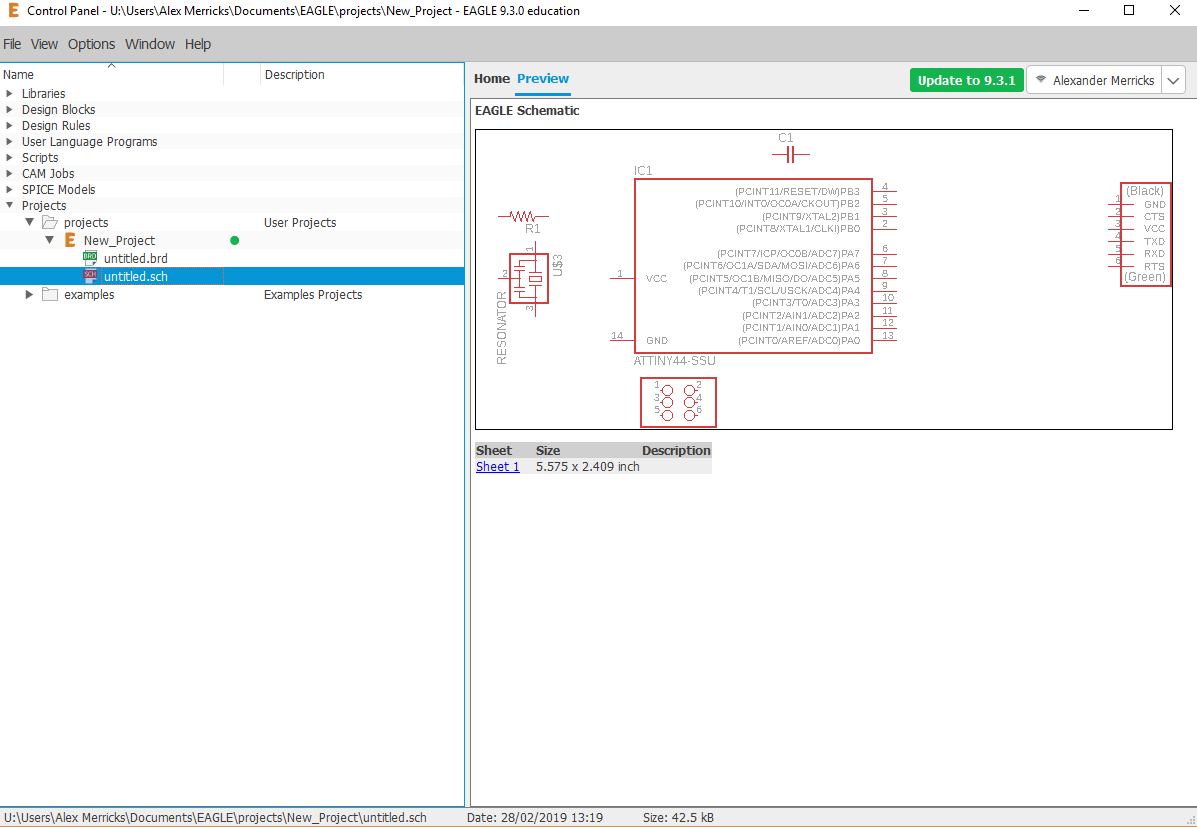Click the file path in status bar
Screen dimensions: 1197x827
(215, 818)
